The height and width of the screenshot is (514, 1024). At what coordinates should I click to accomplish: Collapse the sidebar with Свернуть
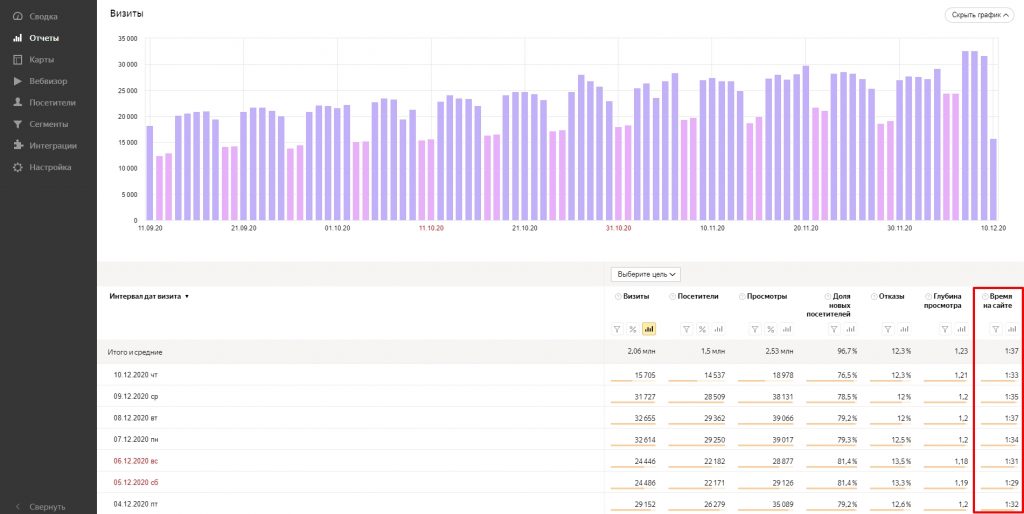[47, 506]
